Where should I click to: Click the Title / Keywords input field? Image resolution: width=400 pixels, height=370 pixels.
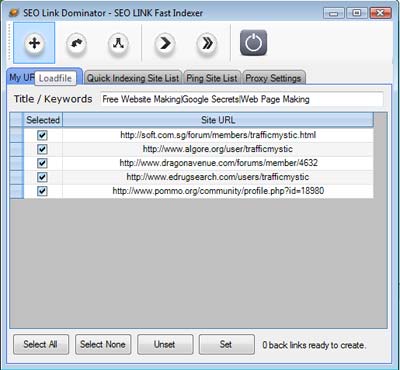click(x=242, y=99)
